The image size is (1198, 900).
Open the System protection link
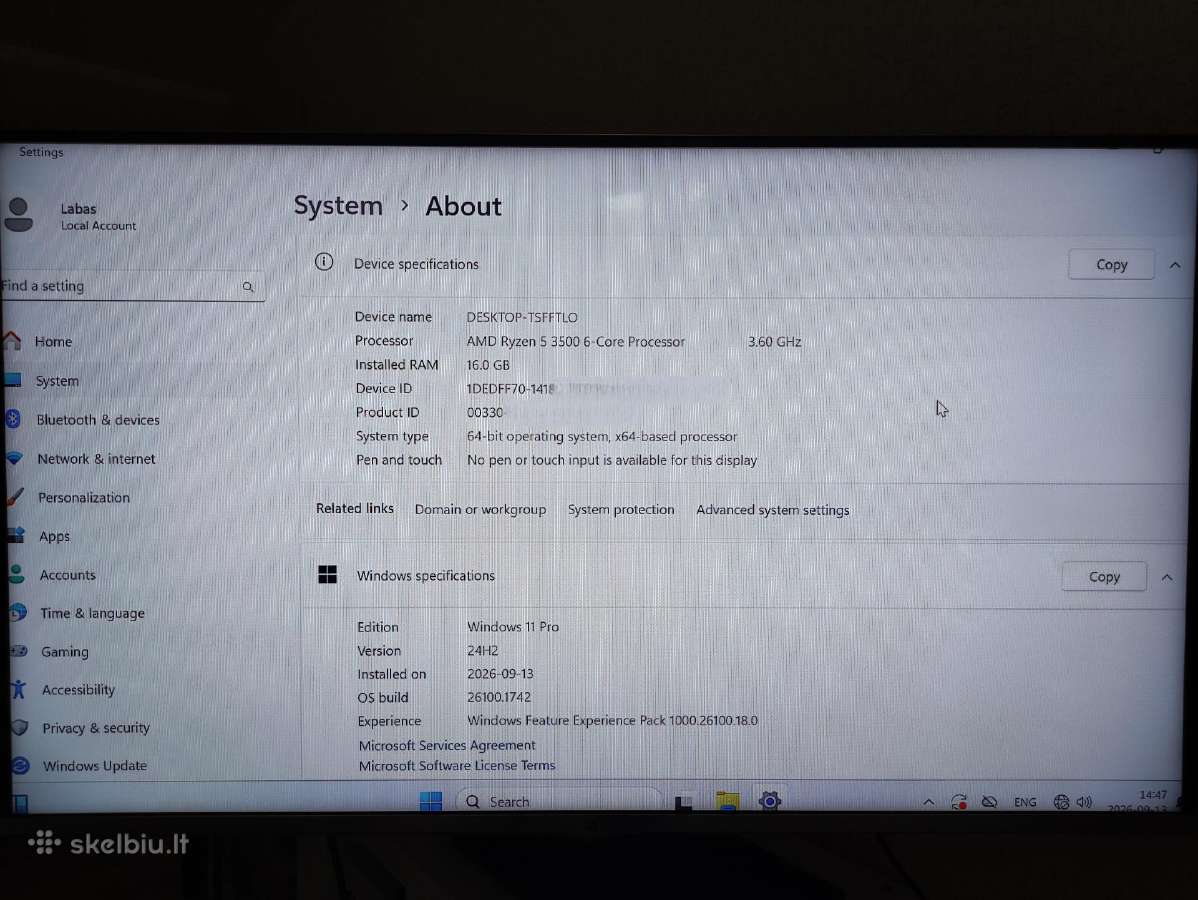(620, 510)
